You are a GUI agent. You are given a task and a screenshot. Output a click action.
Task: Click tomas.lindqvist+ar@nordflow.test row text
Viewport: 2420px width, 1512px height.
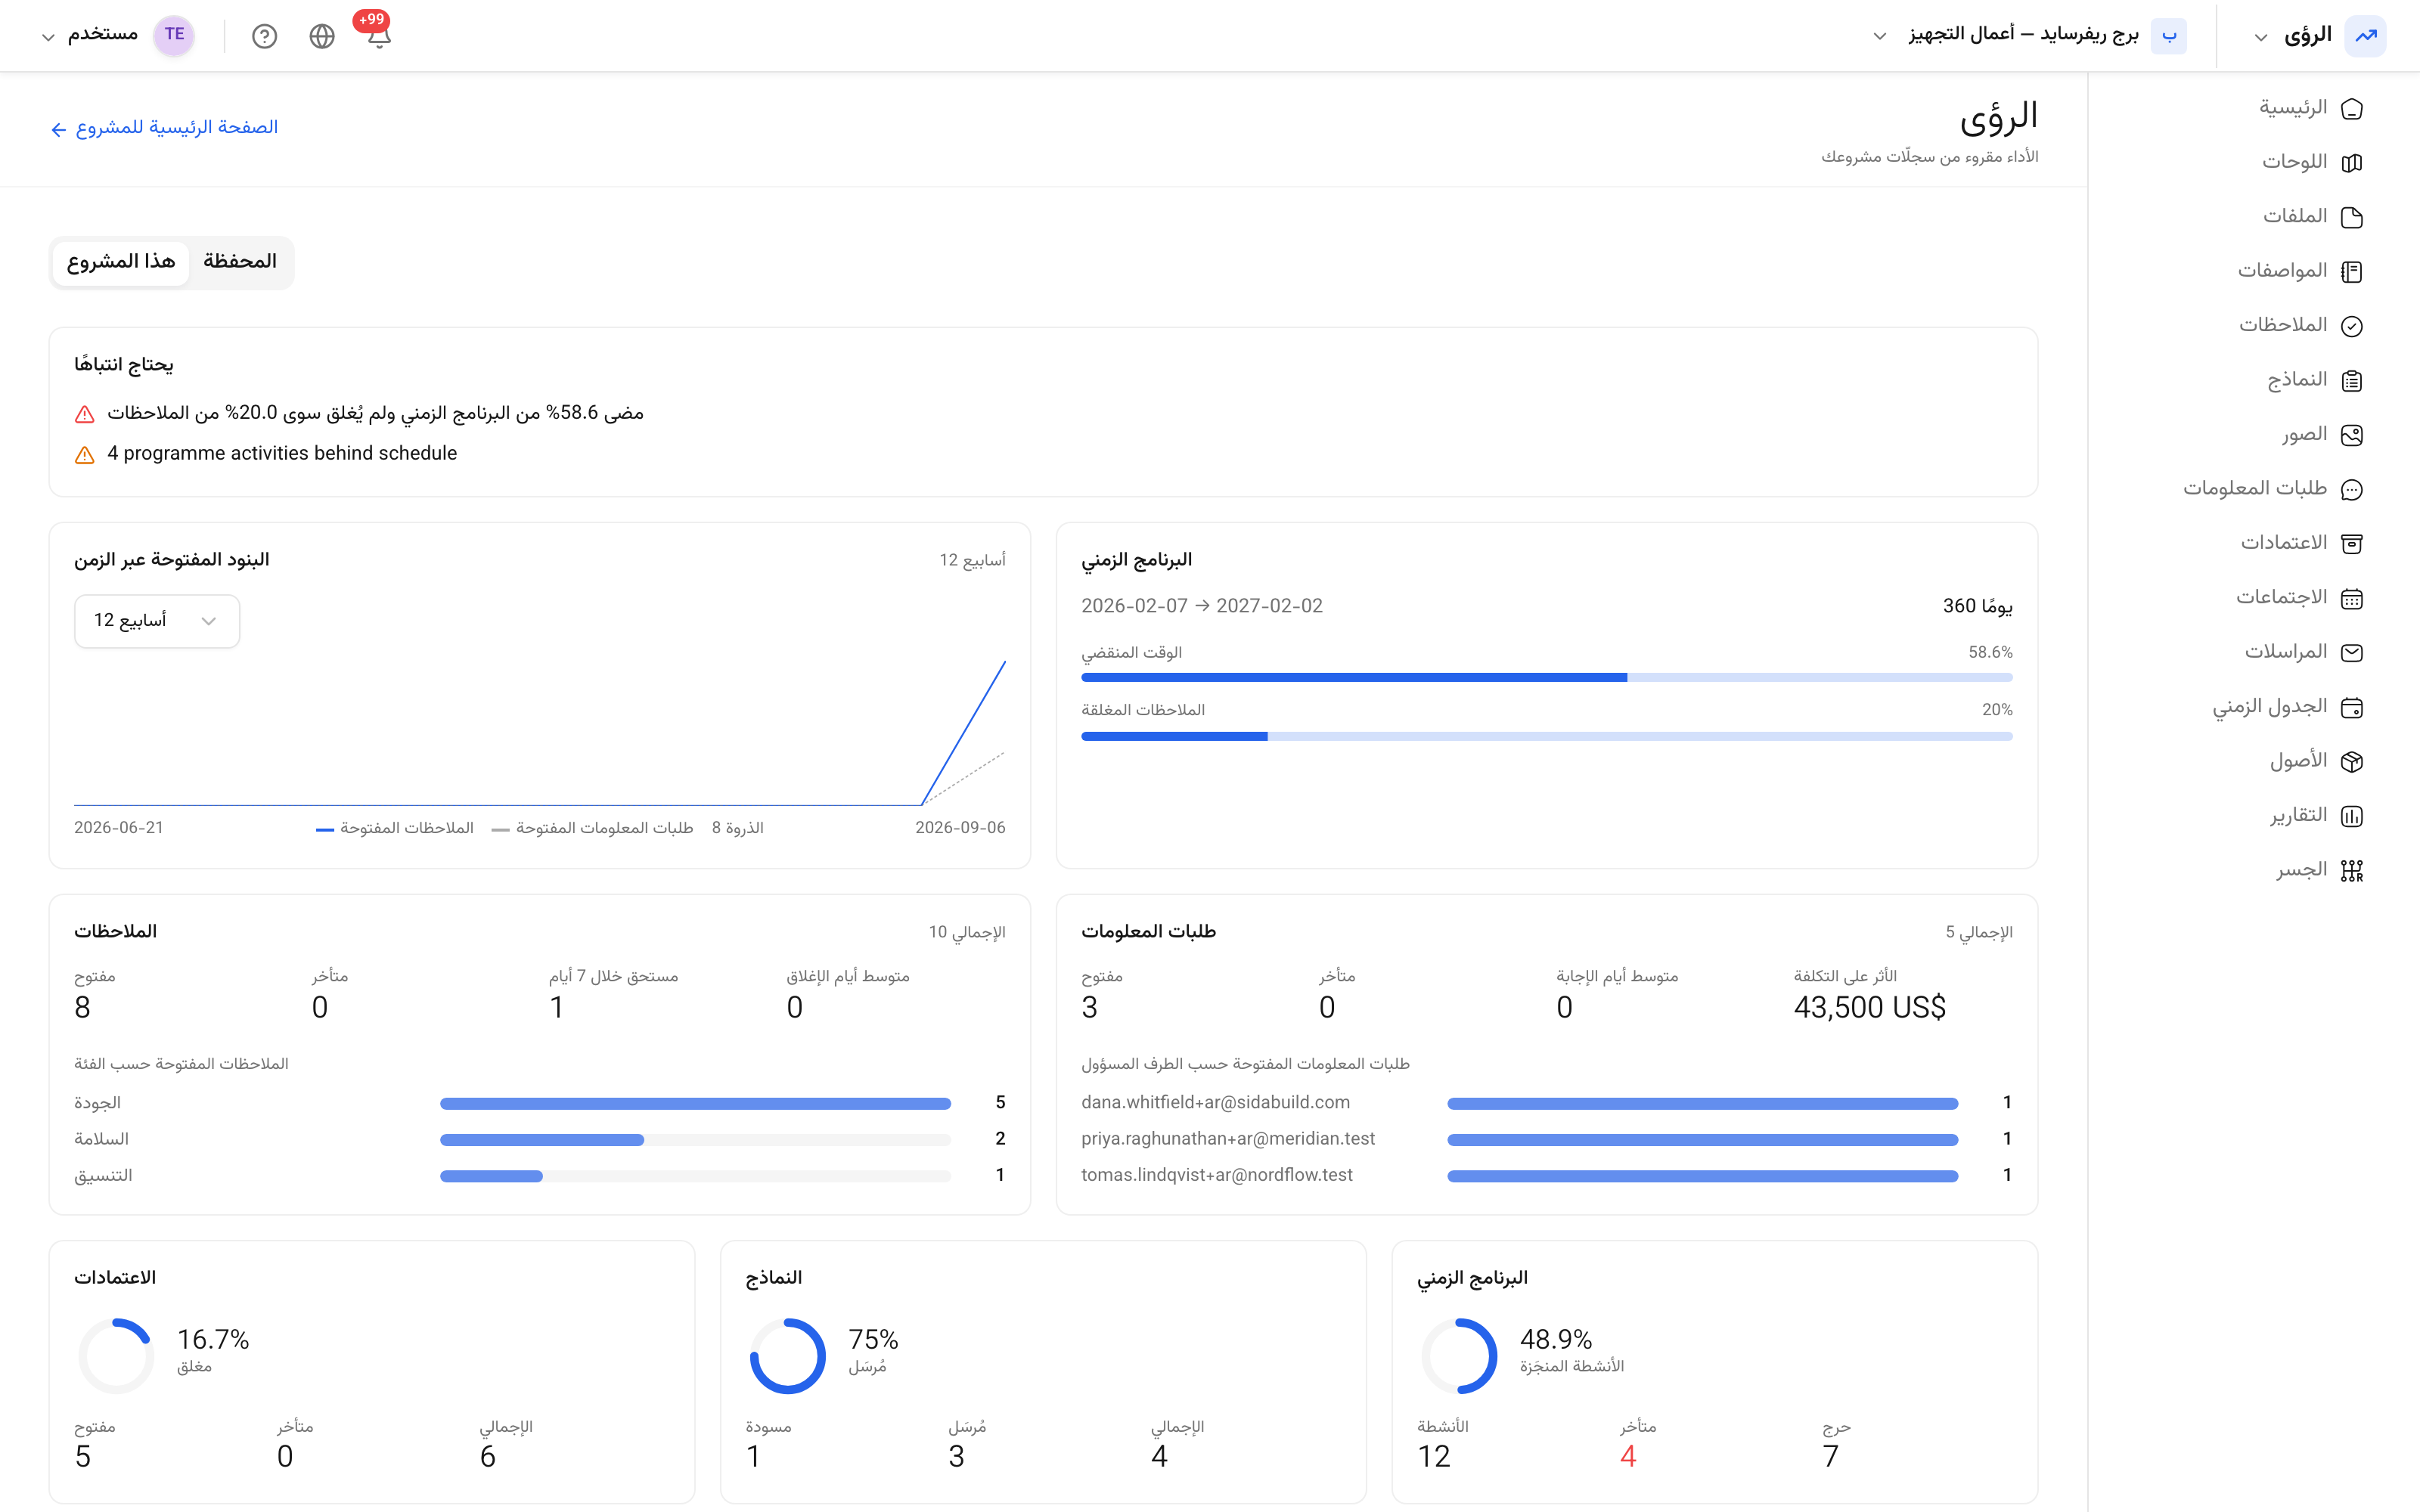click(1216, 1175)
